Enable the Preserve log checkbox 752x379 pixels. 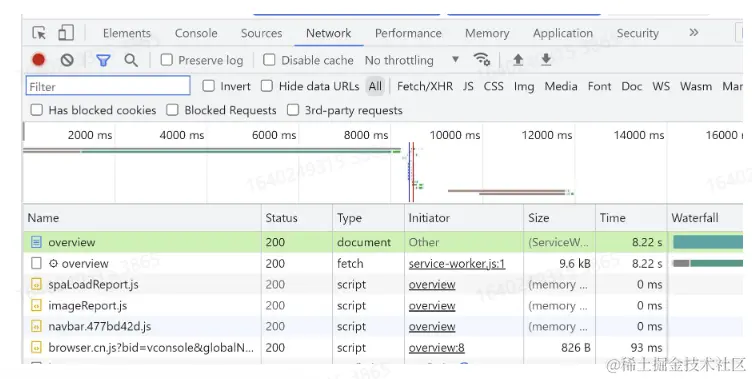[x=166, y=60]
